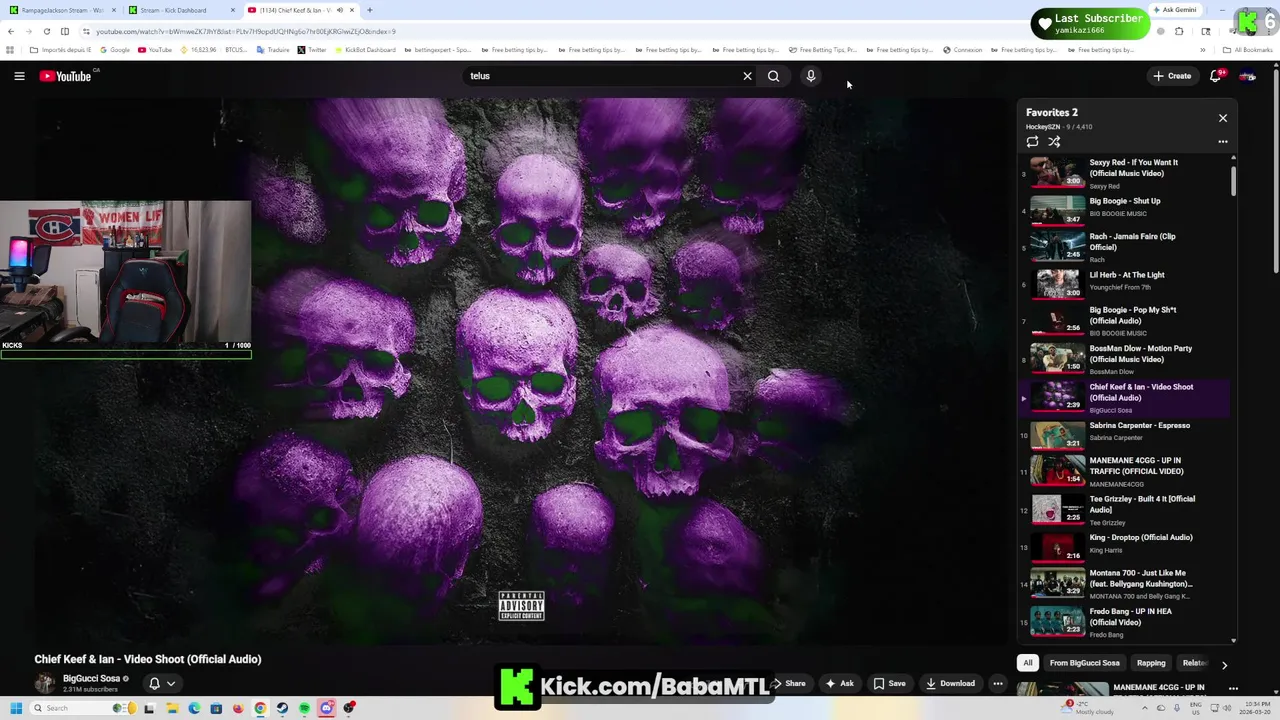
Task: Open the Traduire bookmark
Action: click(x=273, y=50)
